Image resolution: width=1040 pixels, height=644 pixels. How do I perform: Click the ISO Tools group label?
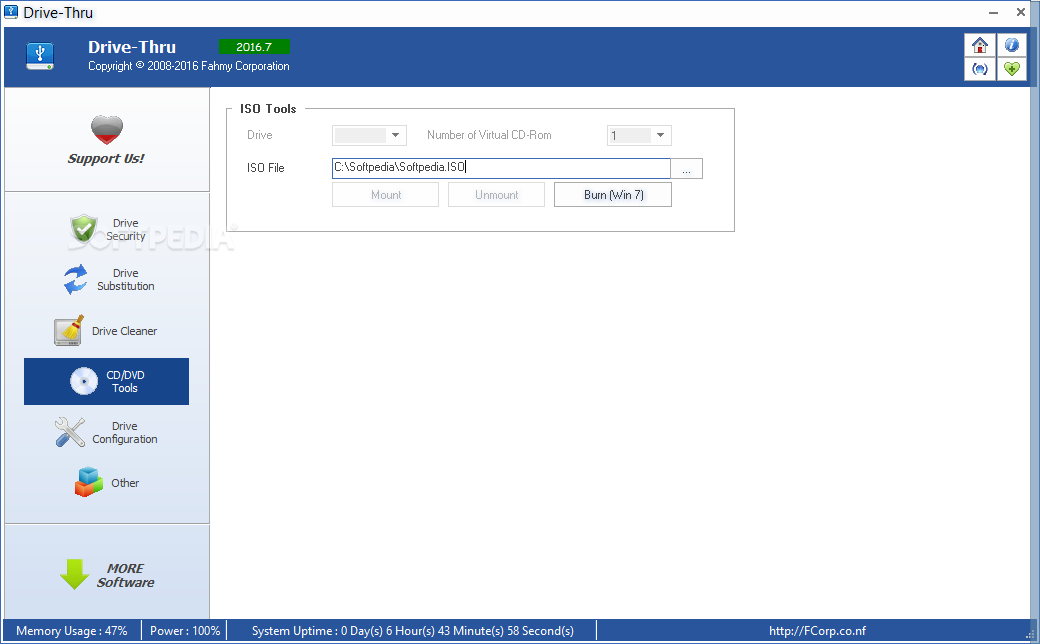[268, 109]
